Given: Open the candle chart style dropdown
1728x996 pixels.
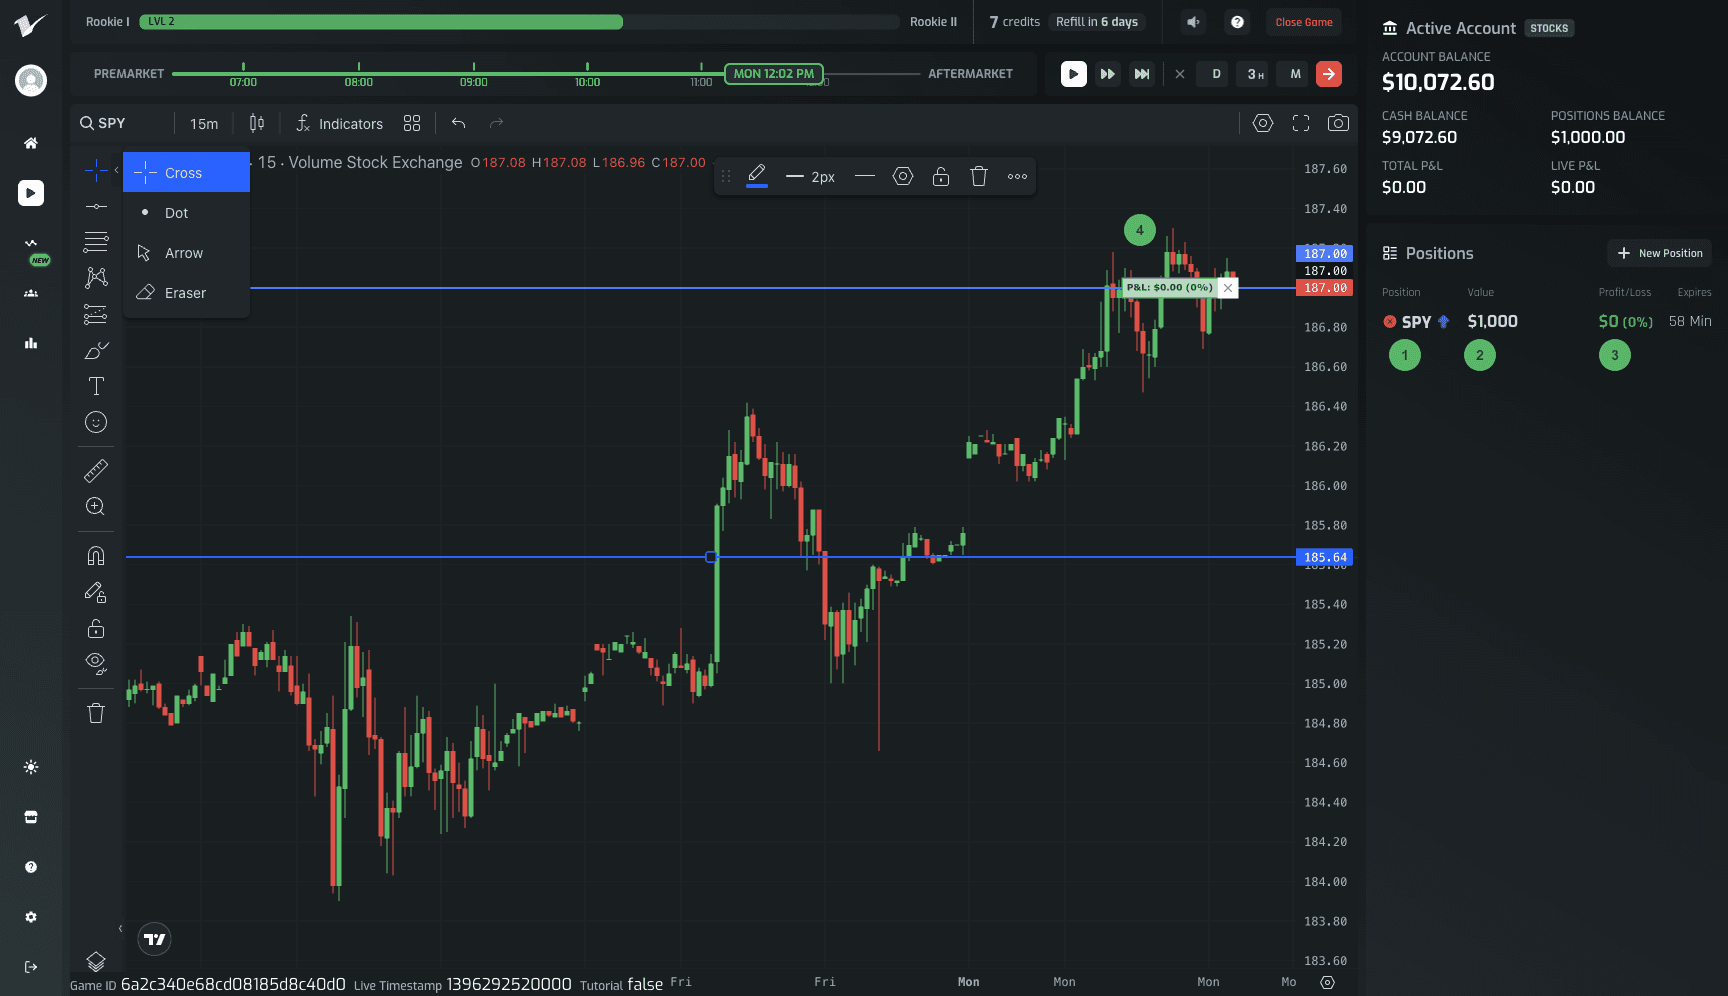Looking at the screenshot, I should [x=257, y=123].
